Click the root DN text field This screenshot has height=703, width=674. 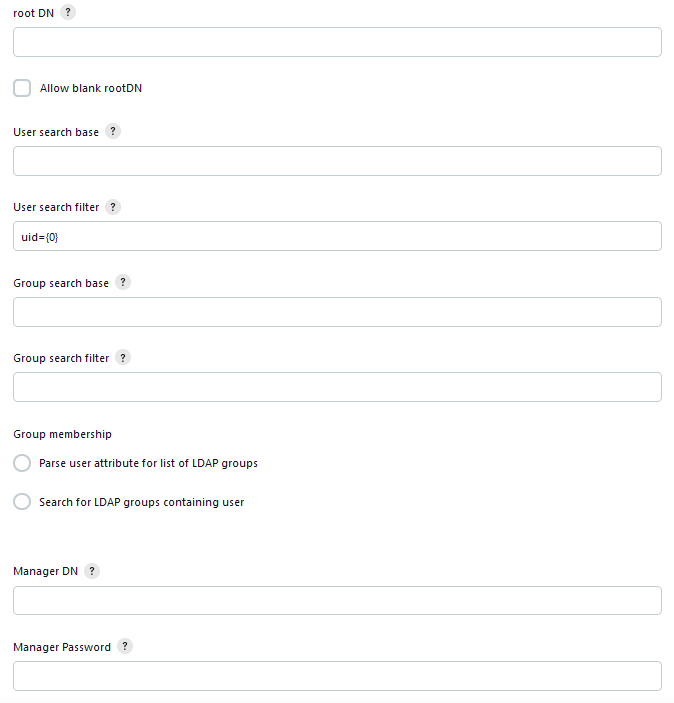pos(337,42)
